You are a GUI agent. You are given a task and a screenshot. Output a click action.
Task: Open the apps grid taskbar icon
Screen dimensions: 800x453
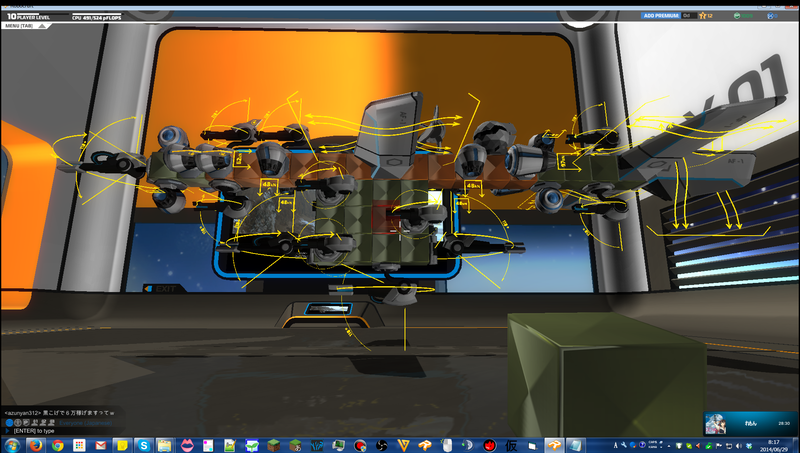(79, 445)
